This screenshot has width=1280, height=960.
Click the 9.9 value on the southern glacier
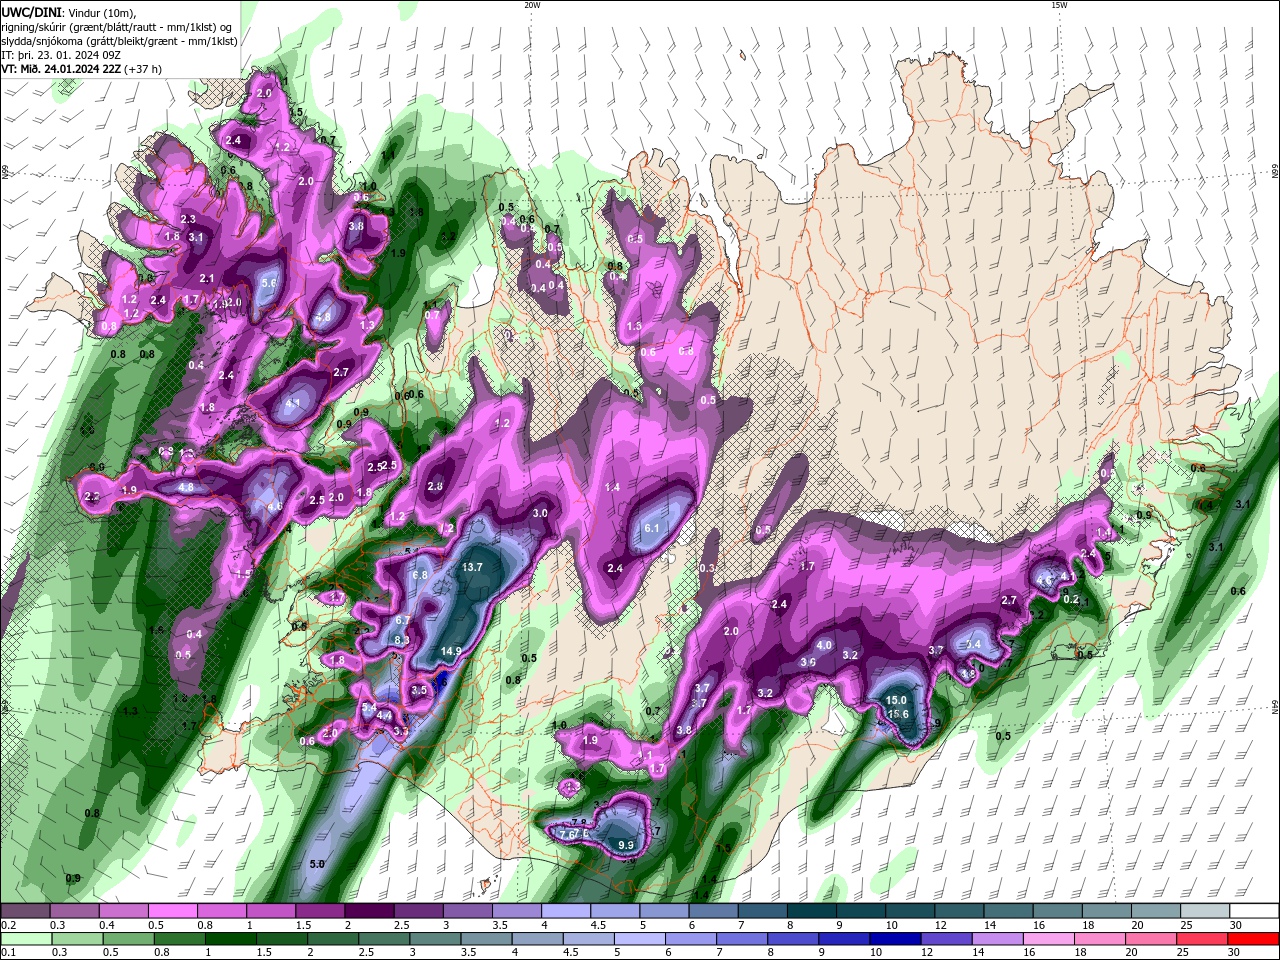tap(627, 846)
